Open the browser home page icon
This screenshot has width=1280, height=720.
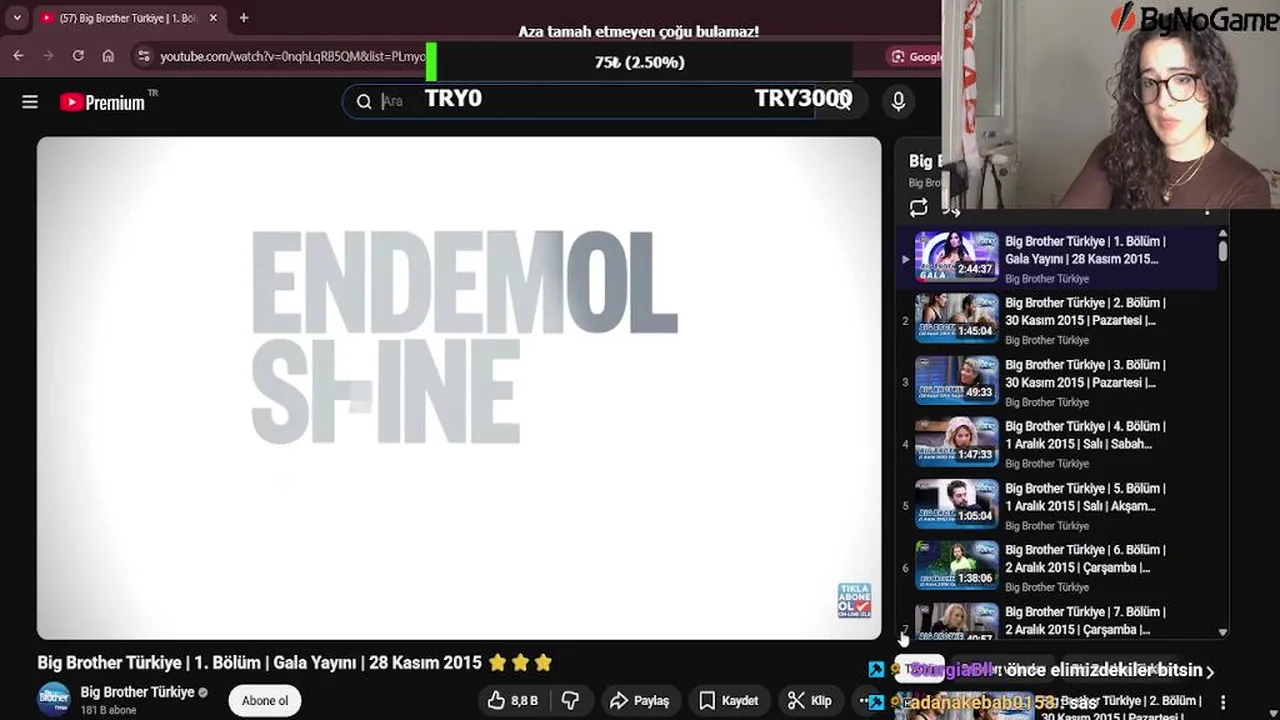(x=108, y=56)
